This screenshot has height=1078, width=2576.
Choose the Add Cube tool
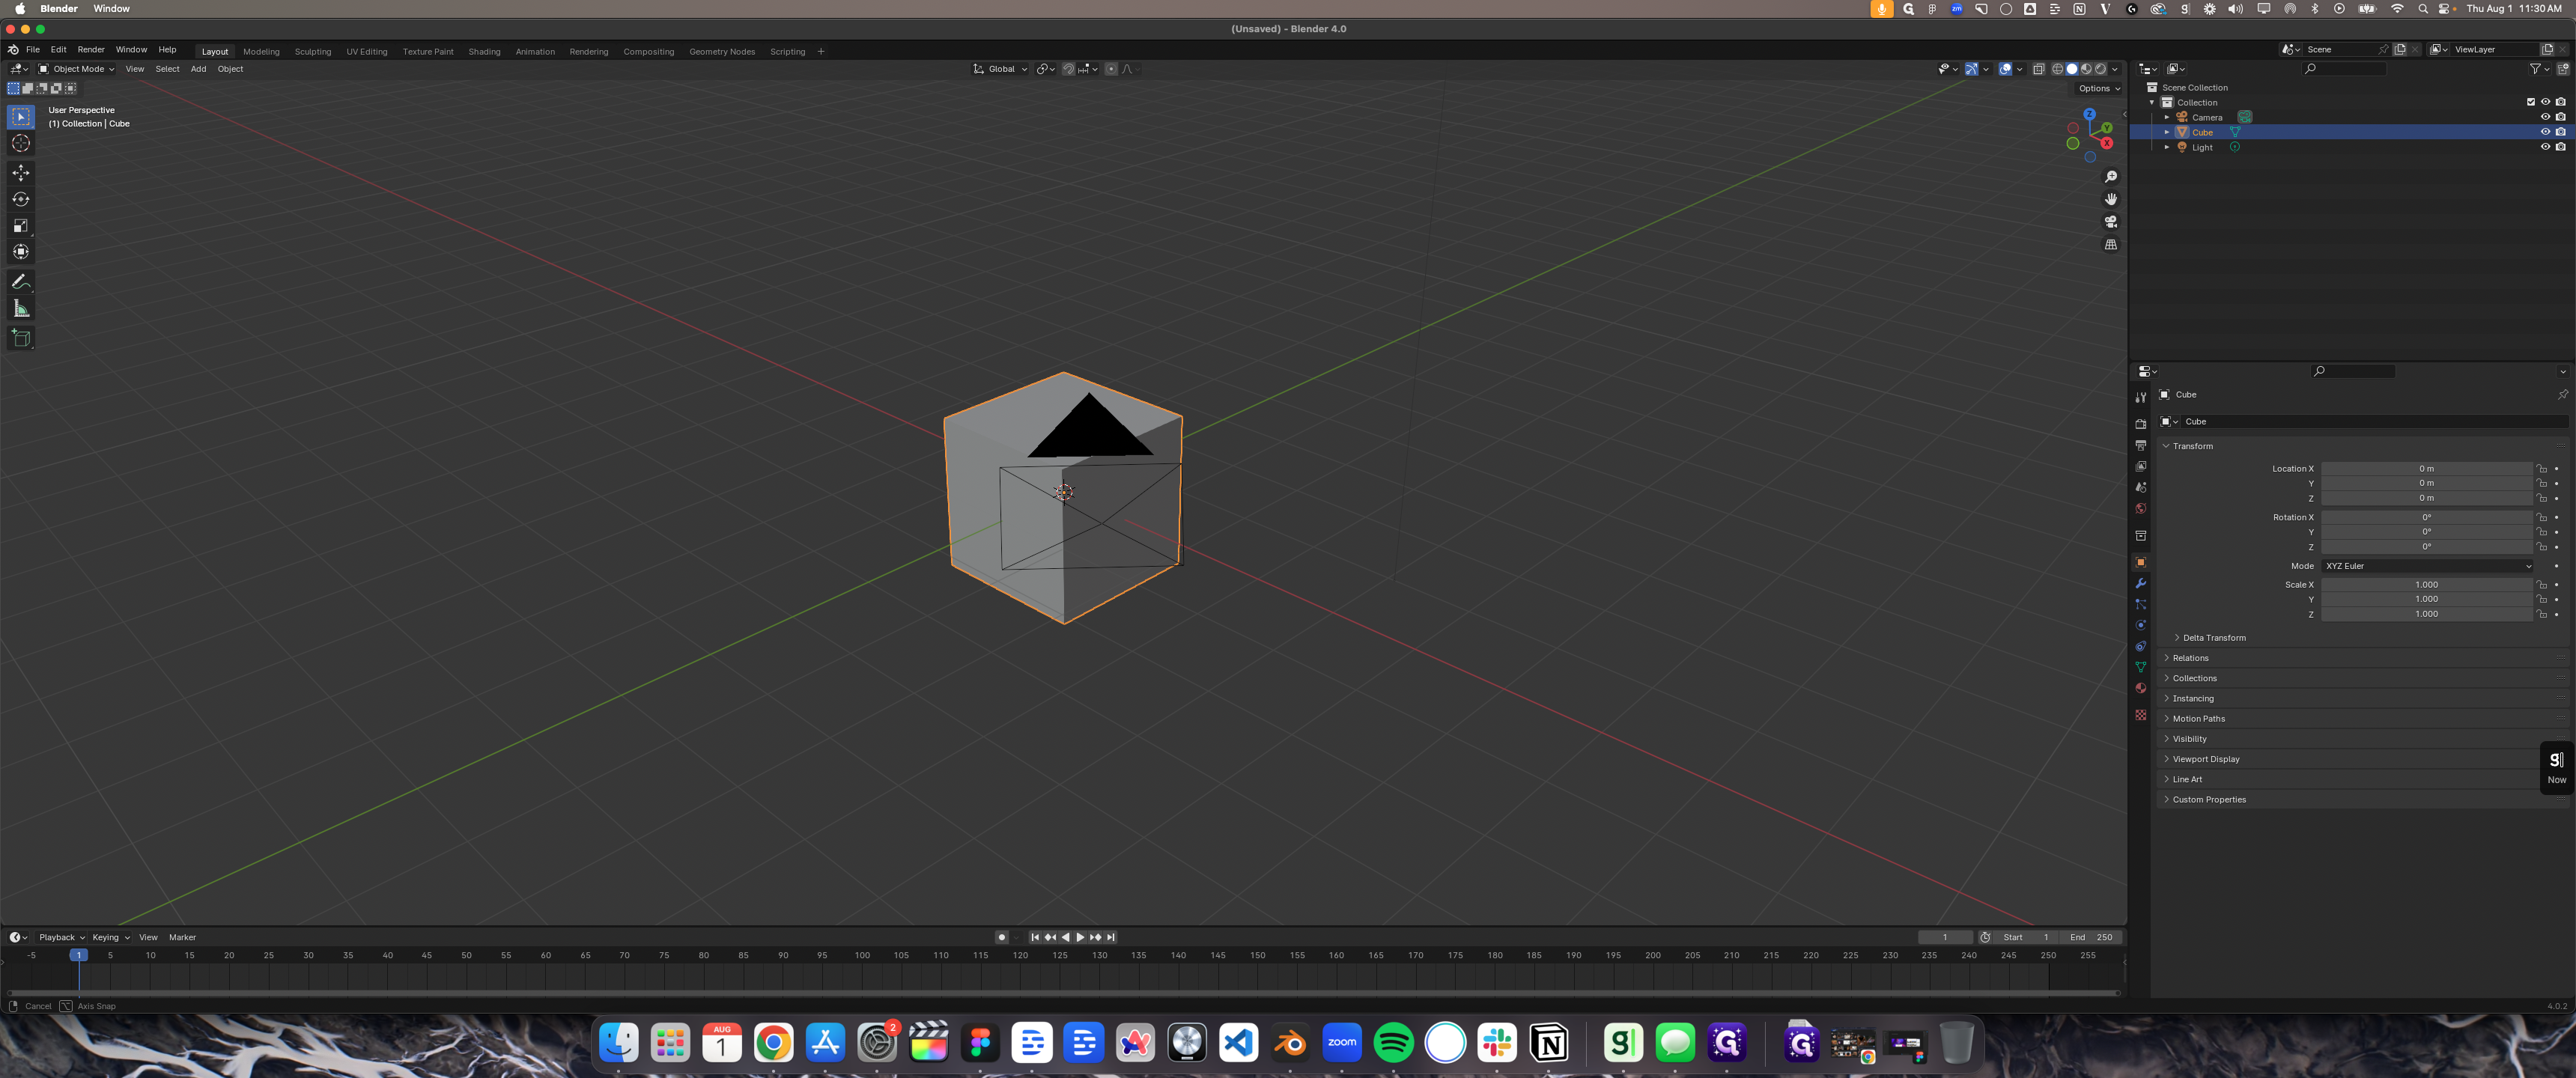click(x=21, y=338)
